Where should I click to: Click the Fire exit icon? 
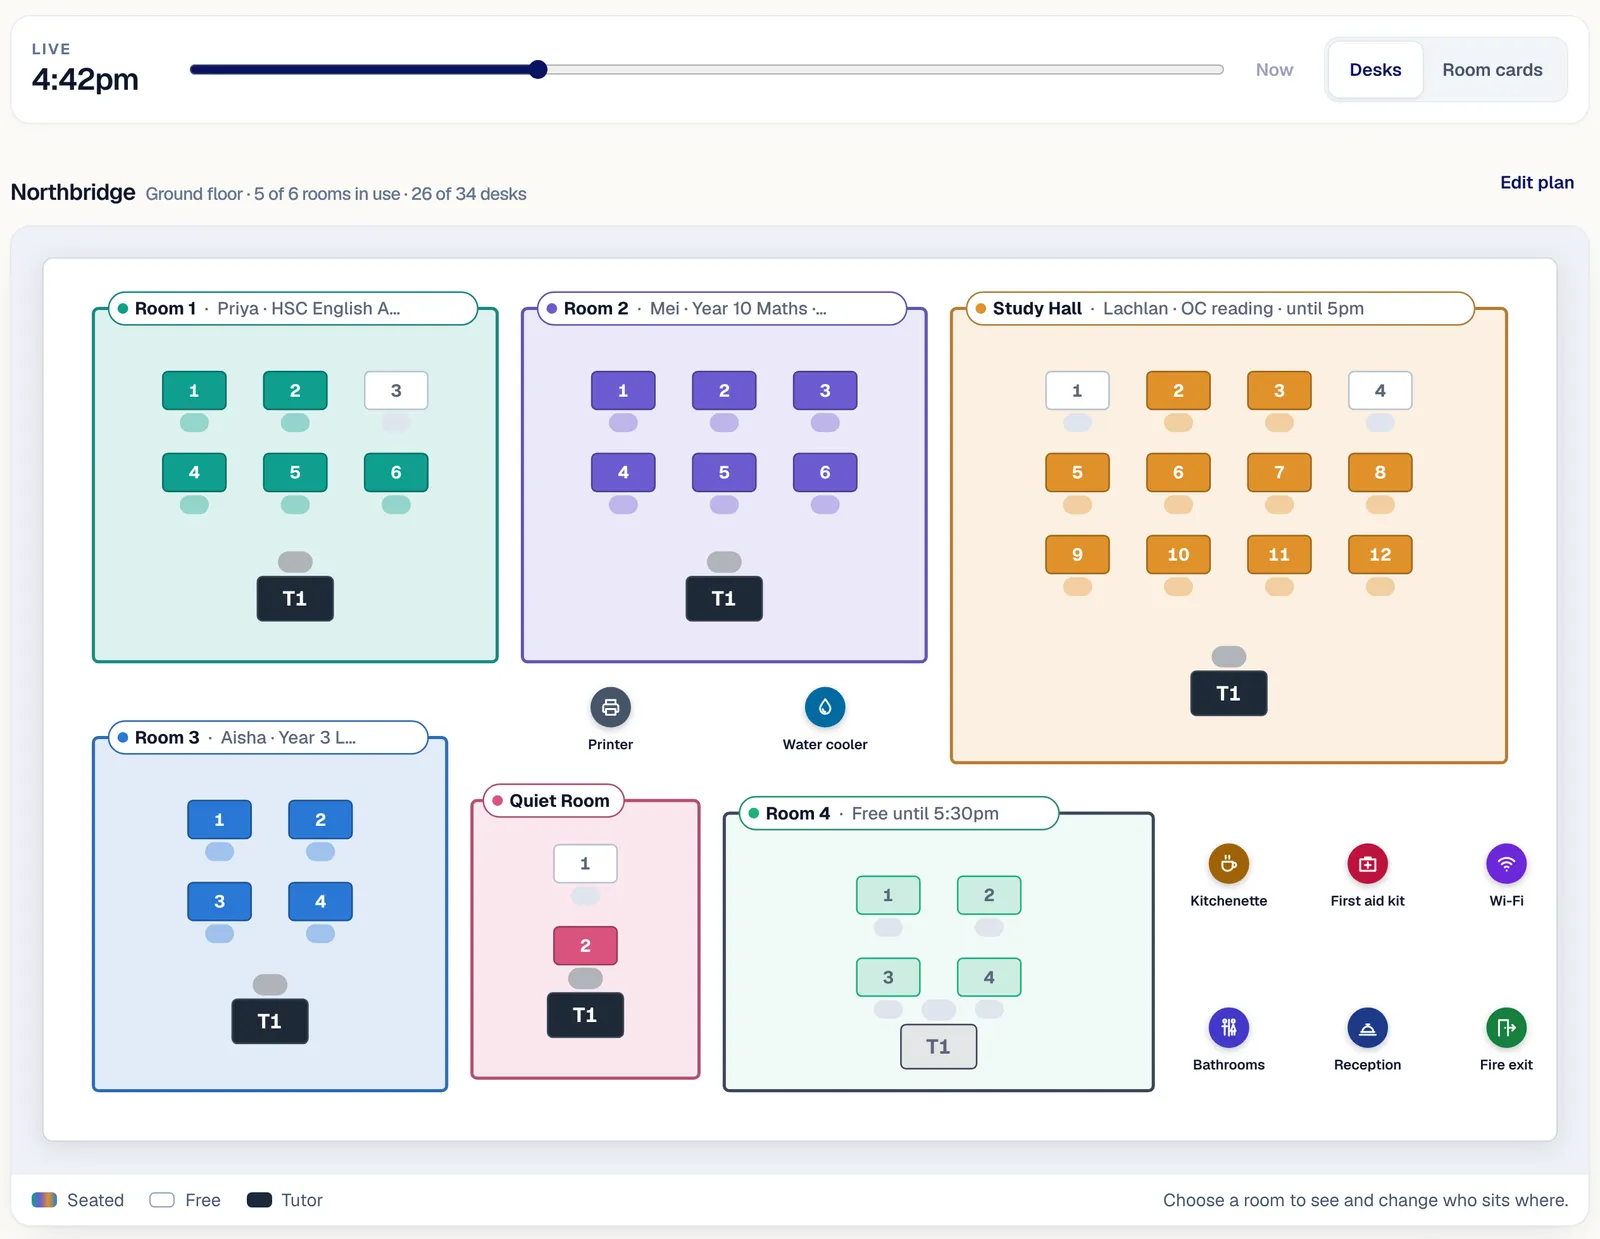click(x=1506, y=1028)
